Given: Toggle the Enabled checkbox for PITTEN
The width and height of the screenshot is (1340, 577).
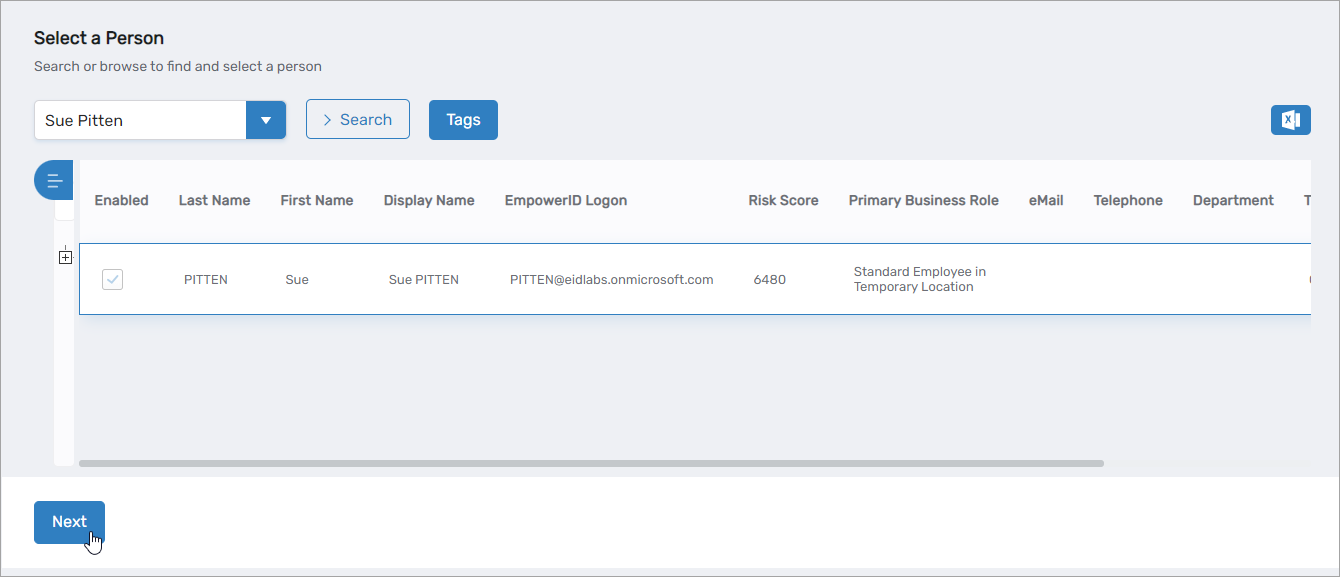Looking at the screenshot, I should point(113,280).
